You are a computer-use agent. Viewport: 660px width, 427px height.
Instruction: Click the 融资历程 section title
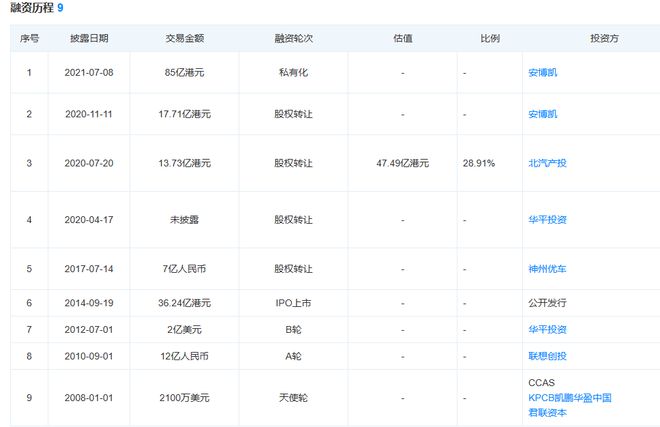click(32, 7)
